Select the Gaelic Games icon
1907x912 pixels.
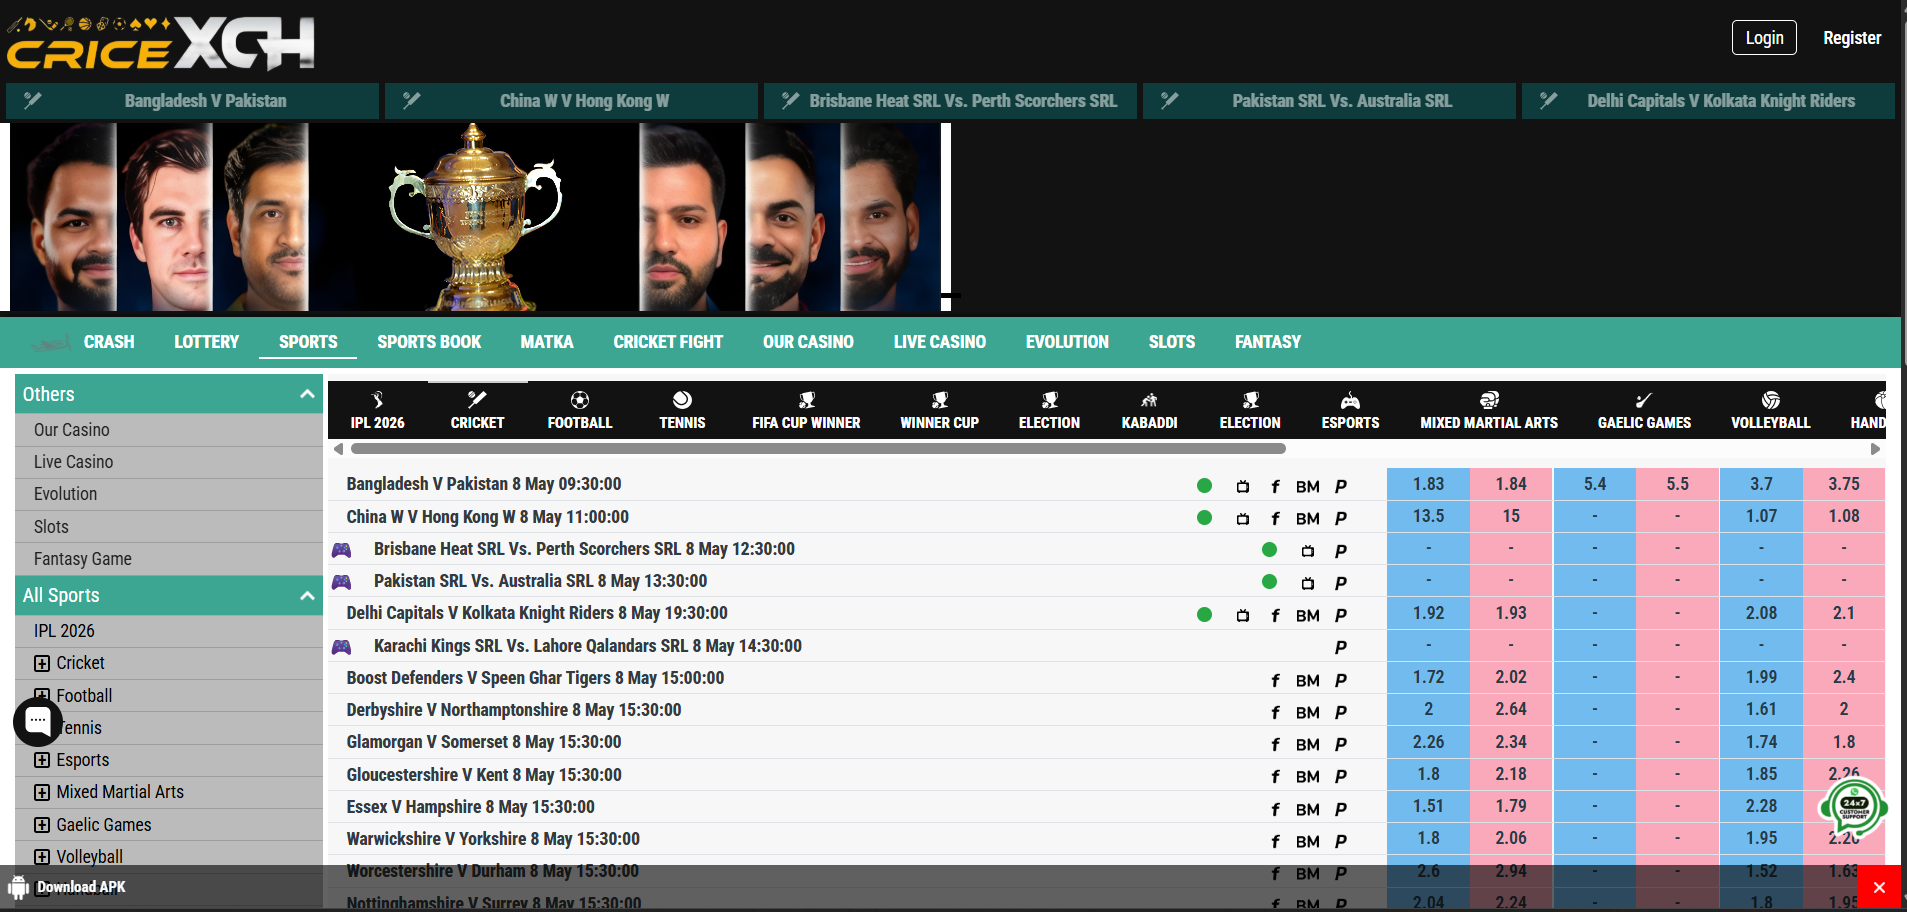coord(1644,400)
